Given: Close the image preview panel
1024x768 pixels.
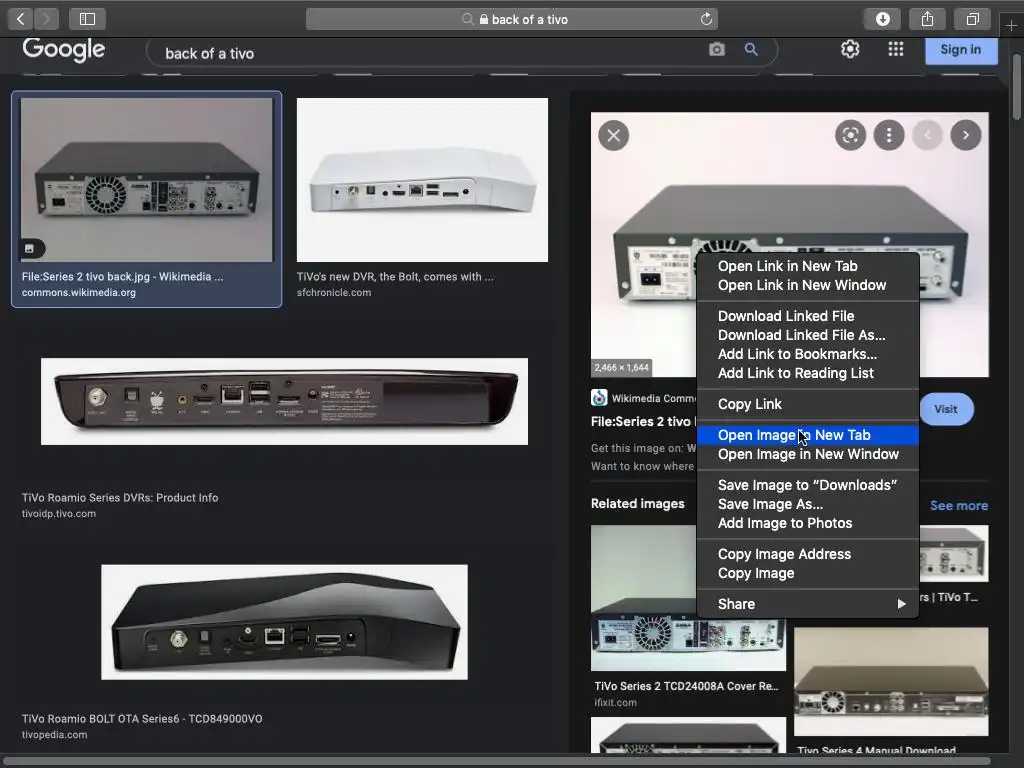Looking at the screenshot, I should [613, 135].
